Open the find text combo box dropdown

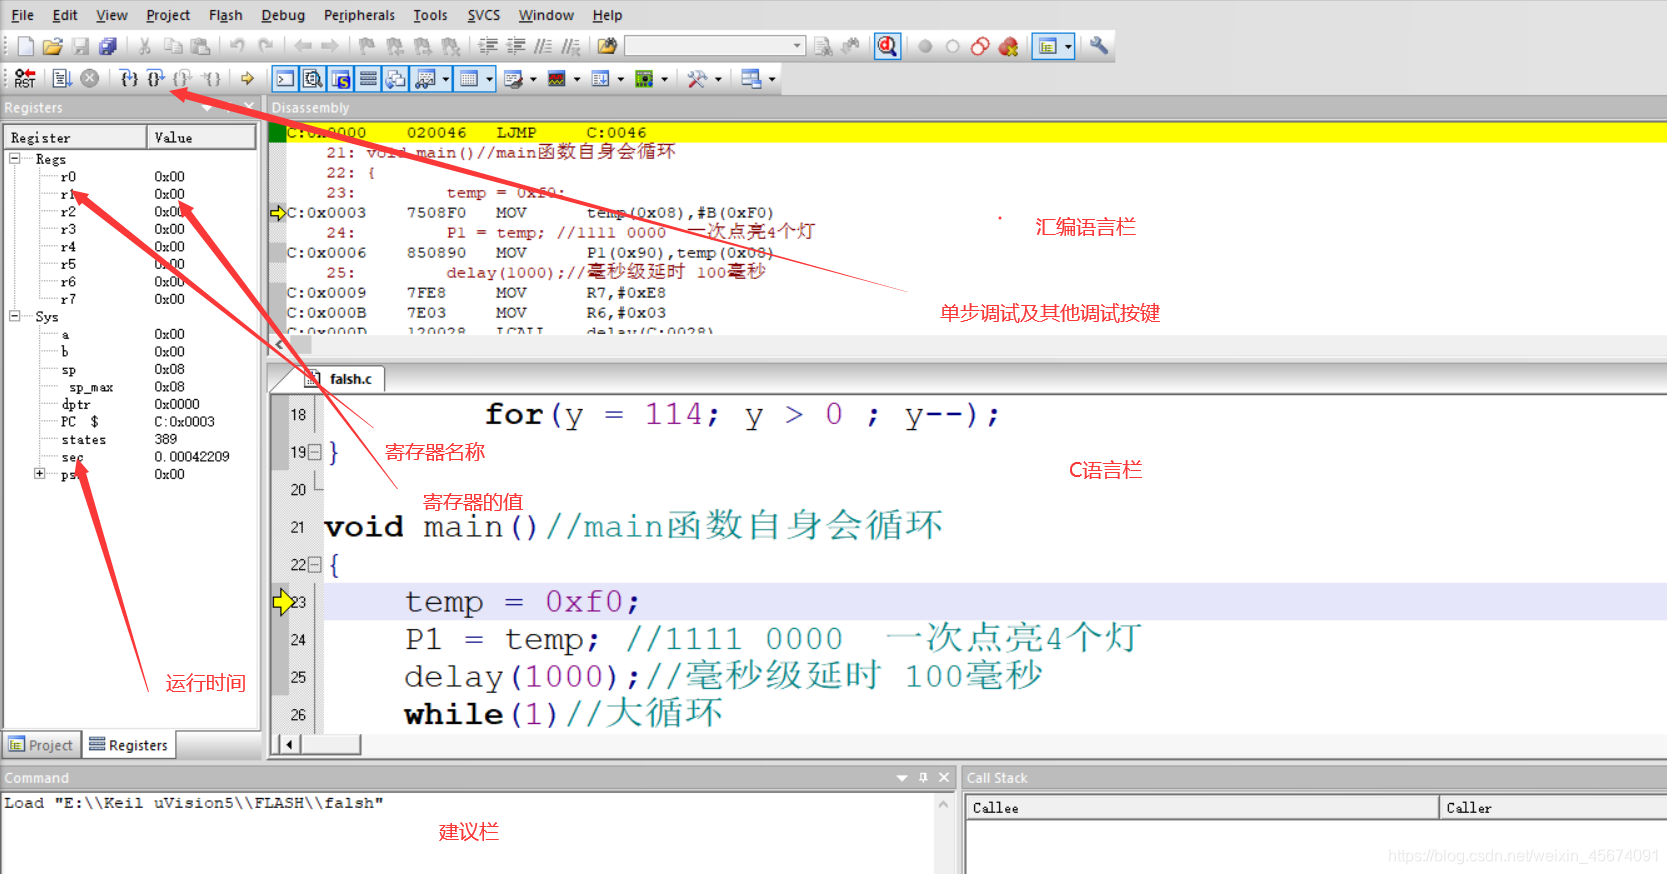tap(797, 46)
